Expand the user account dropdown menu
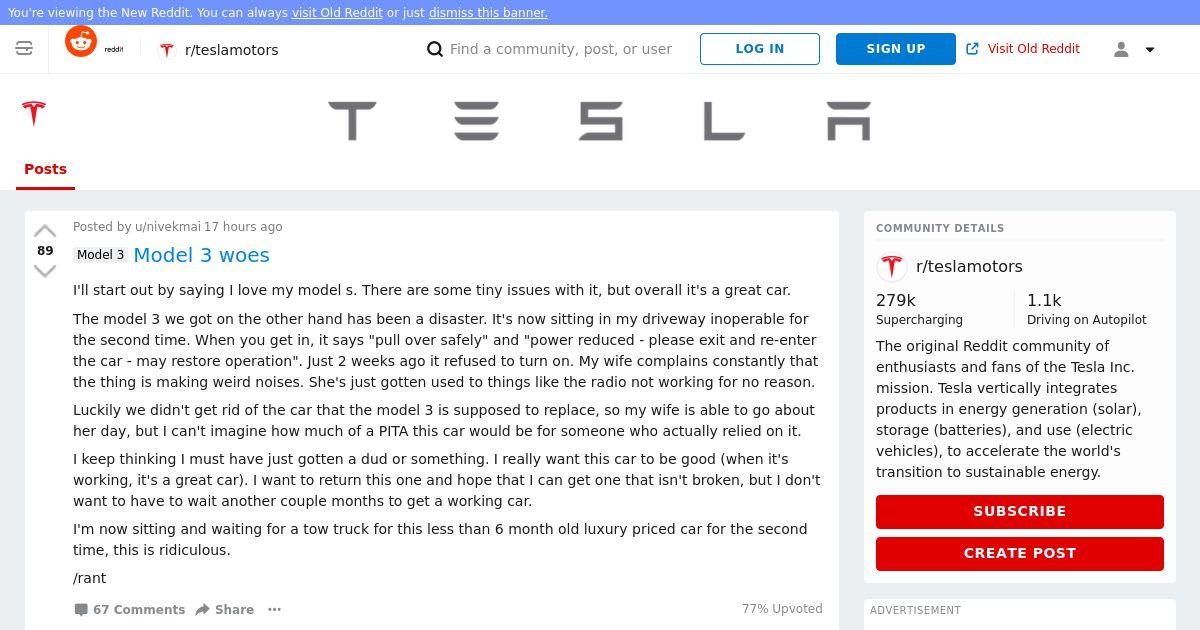Viewport: 1200px width, 630px height. (x=1135, y=49)
